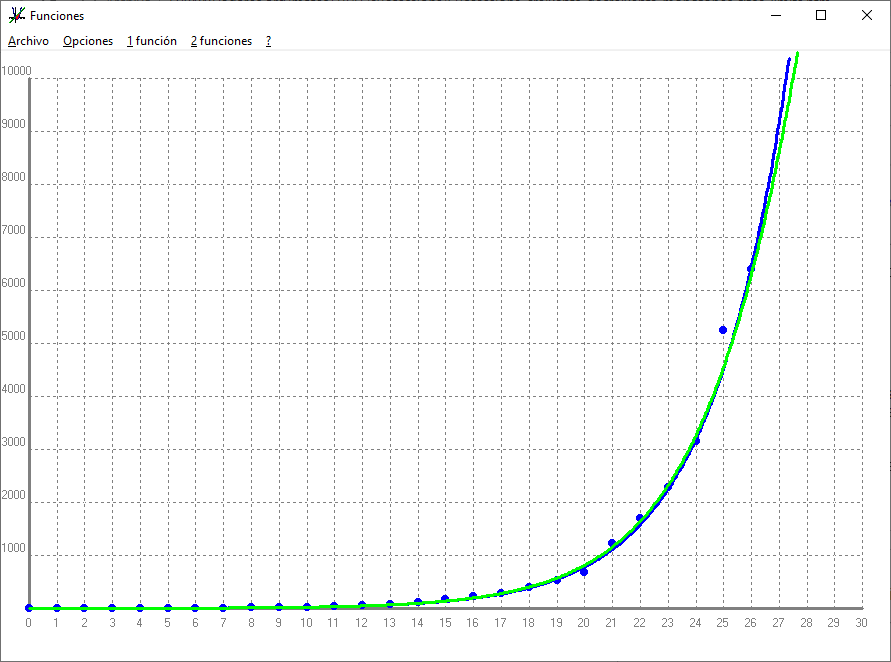Click the 10000 label on the y-axis
Viewport: 891px width, 662px height.
tap(16, 72)
